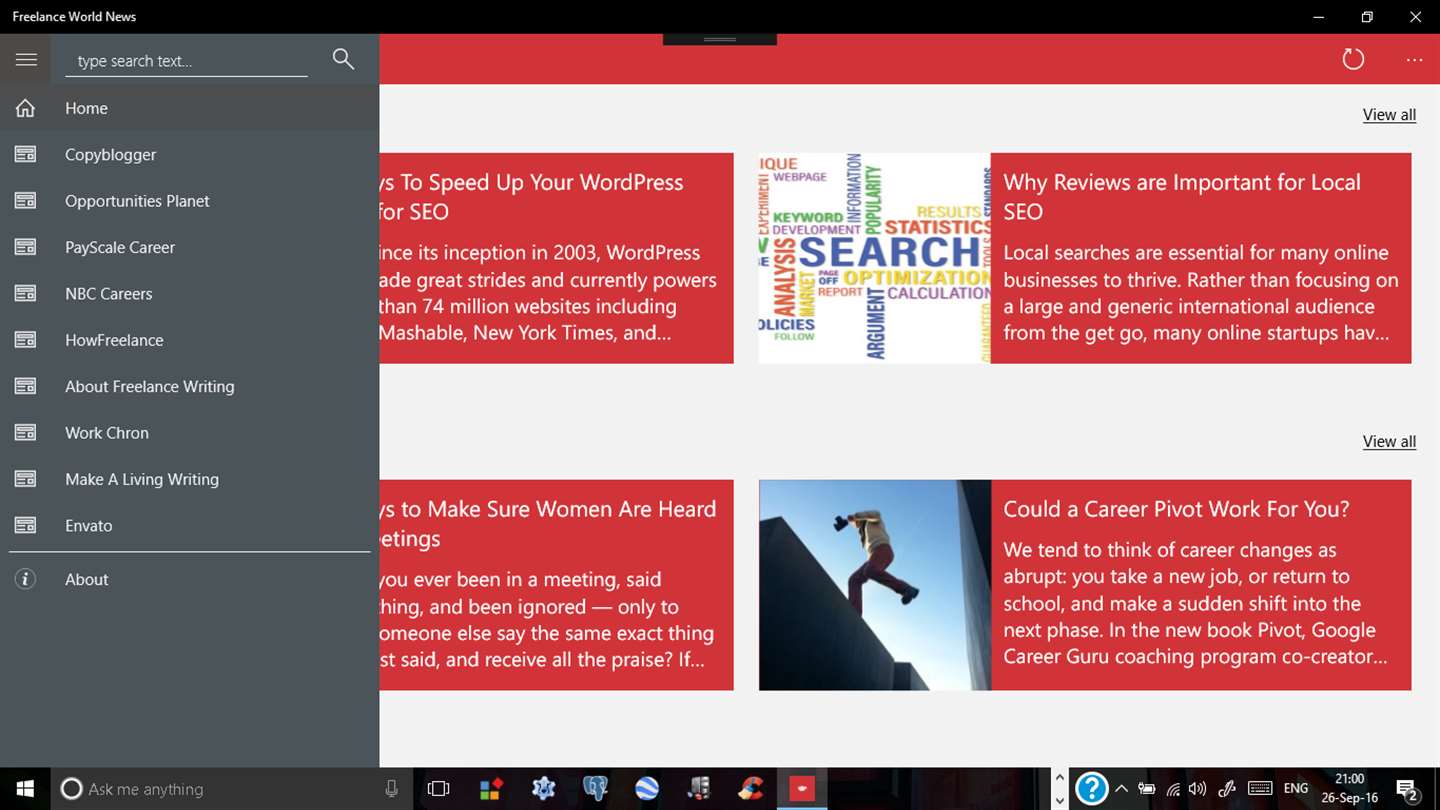
Task: Open the 'Speed Up Your WordPress' article
Action: coord(556,258)
